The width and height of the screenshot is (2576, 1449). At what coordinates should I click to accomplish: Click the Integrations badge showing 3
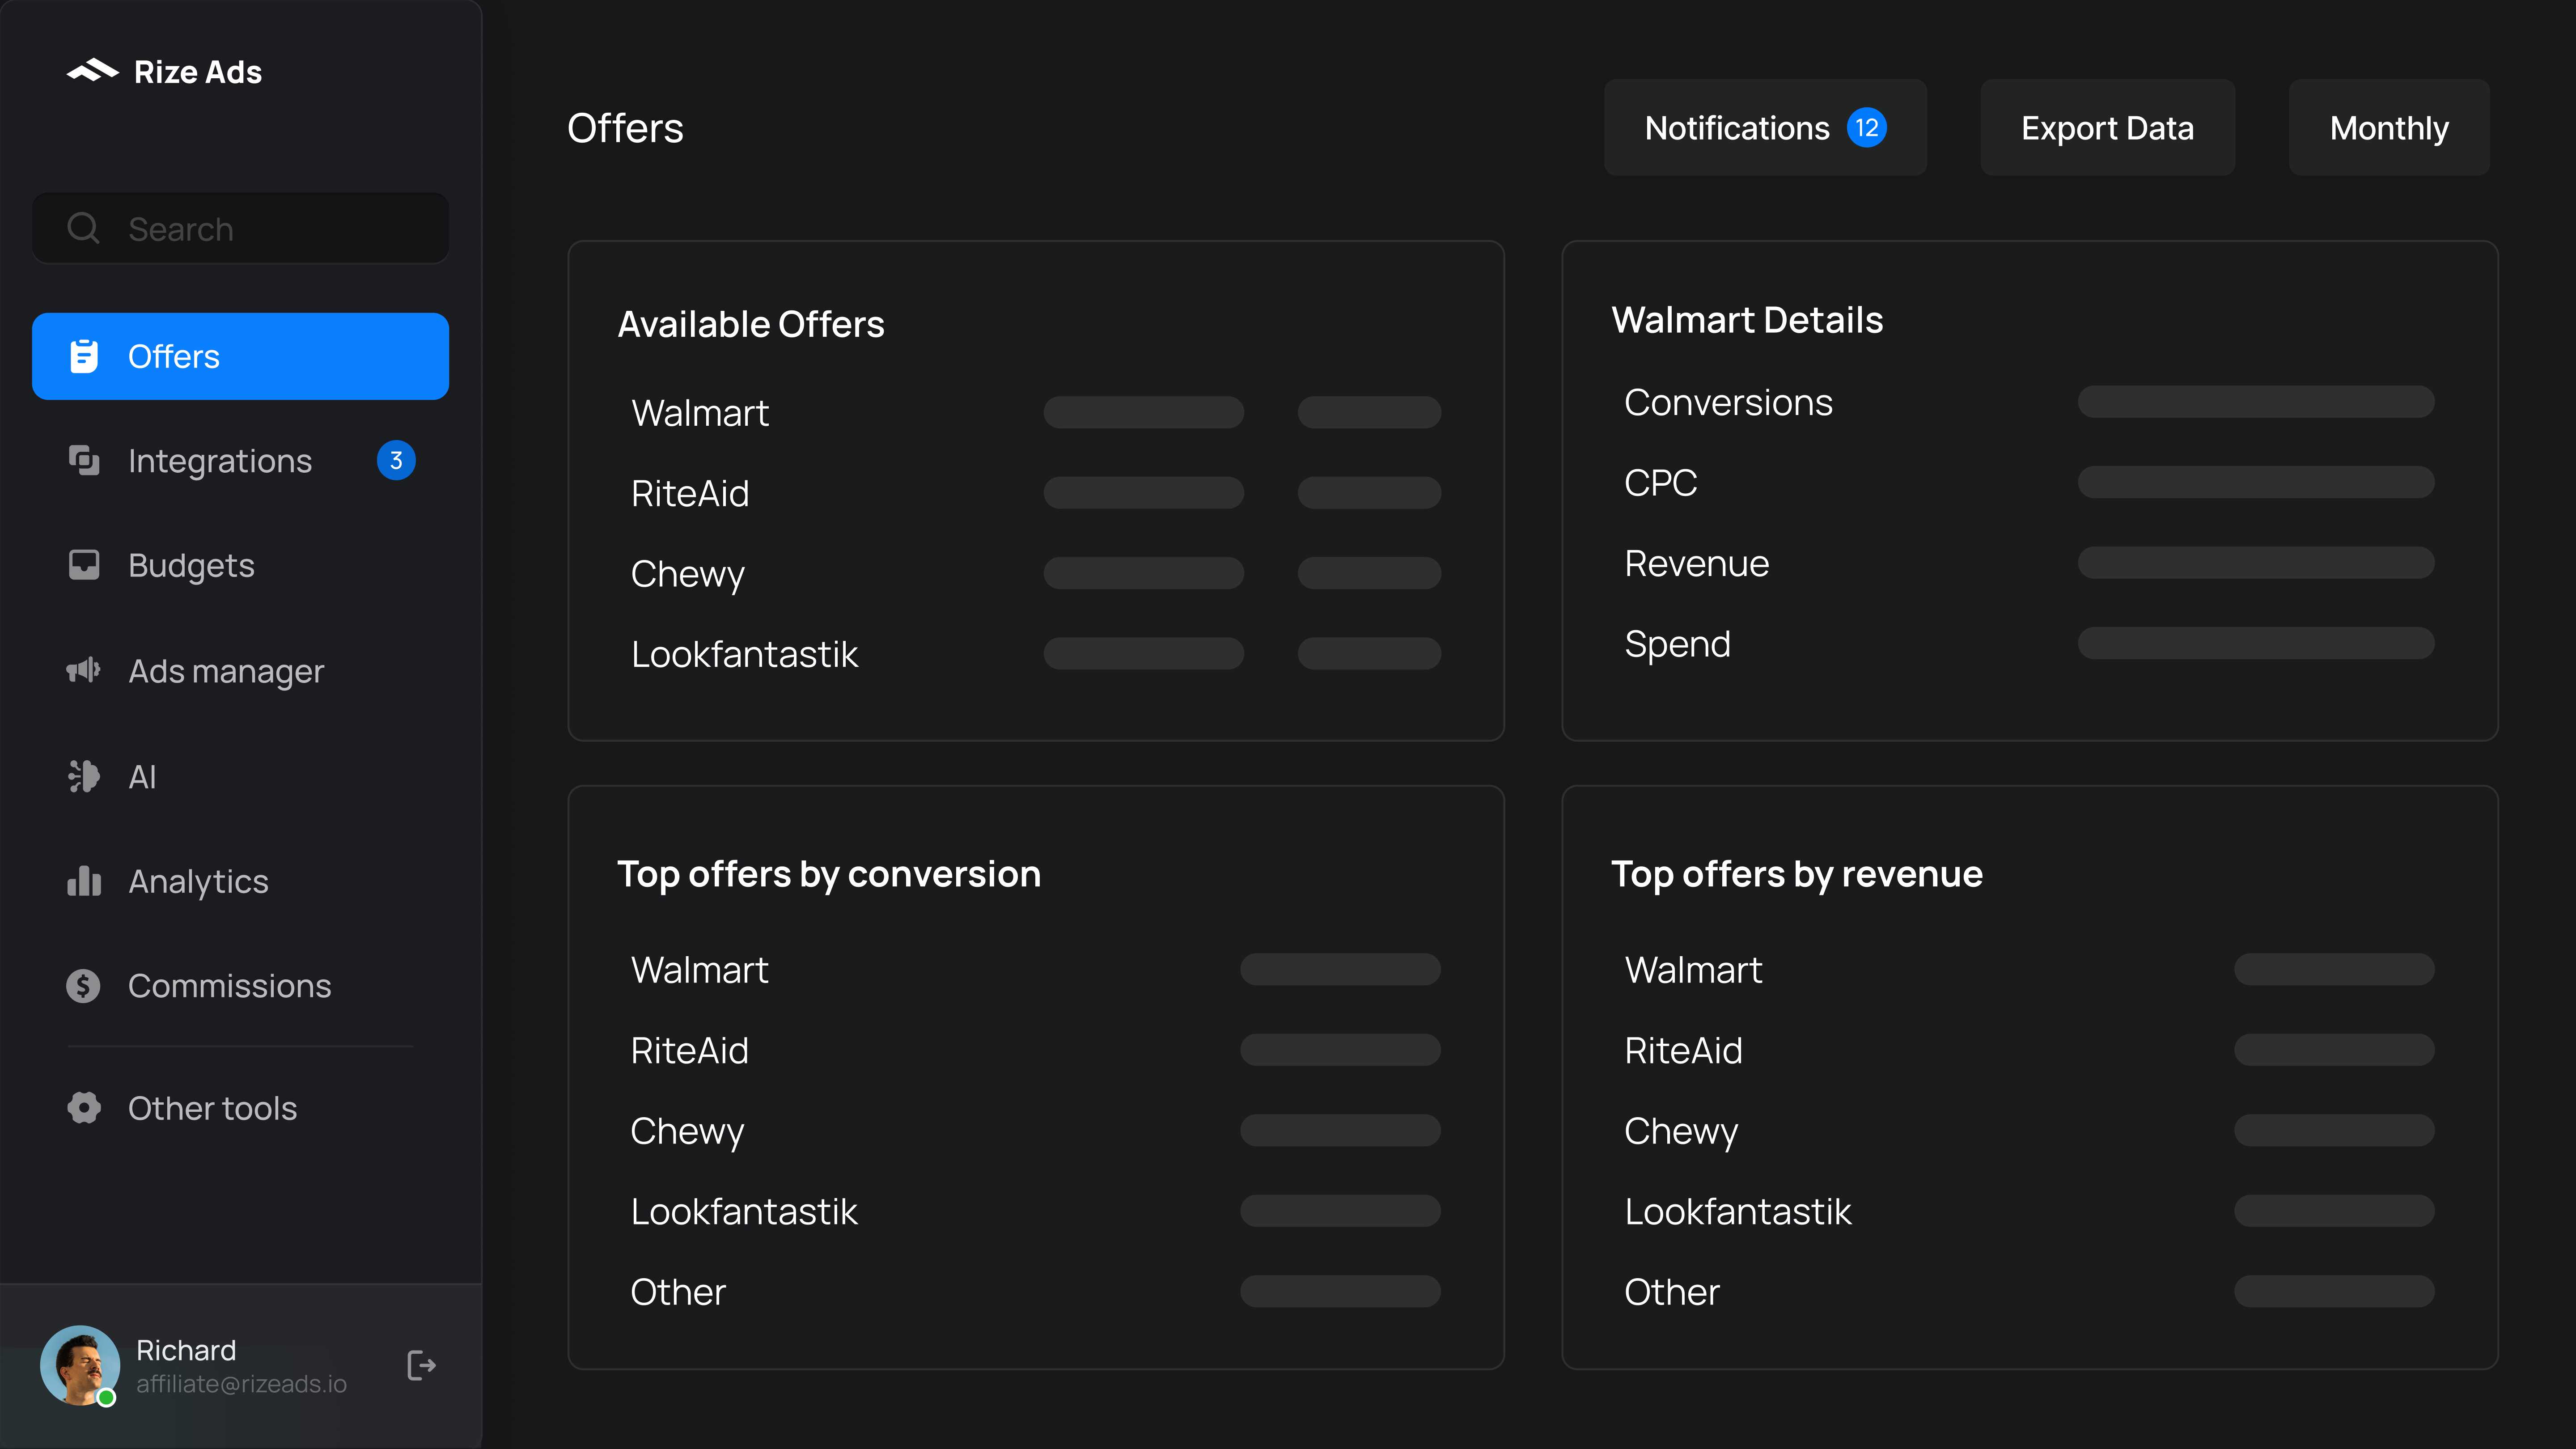[396, 460]
